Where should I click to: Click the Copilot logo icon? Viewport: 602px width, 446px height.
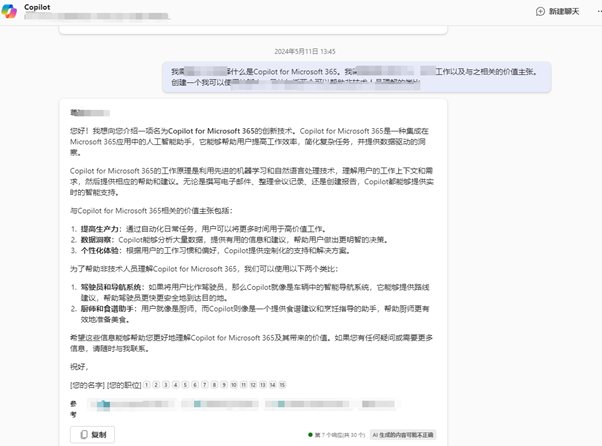coord(9,11)
